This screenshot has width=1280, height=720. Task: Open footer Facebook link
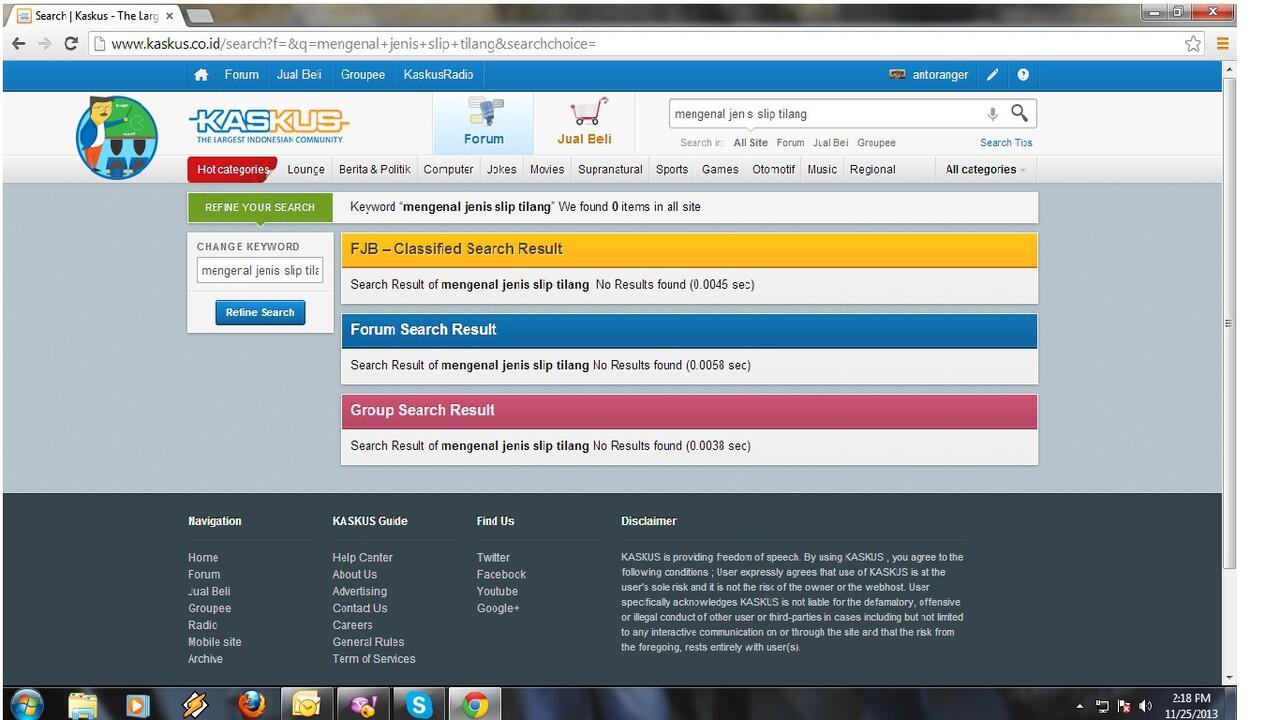tap(501, 575)
